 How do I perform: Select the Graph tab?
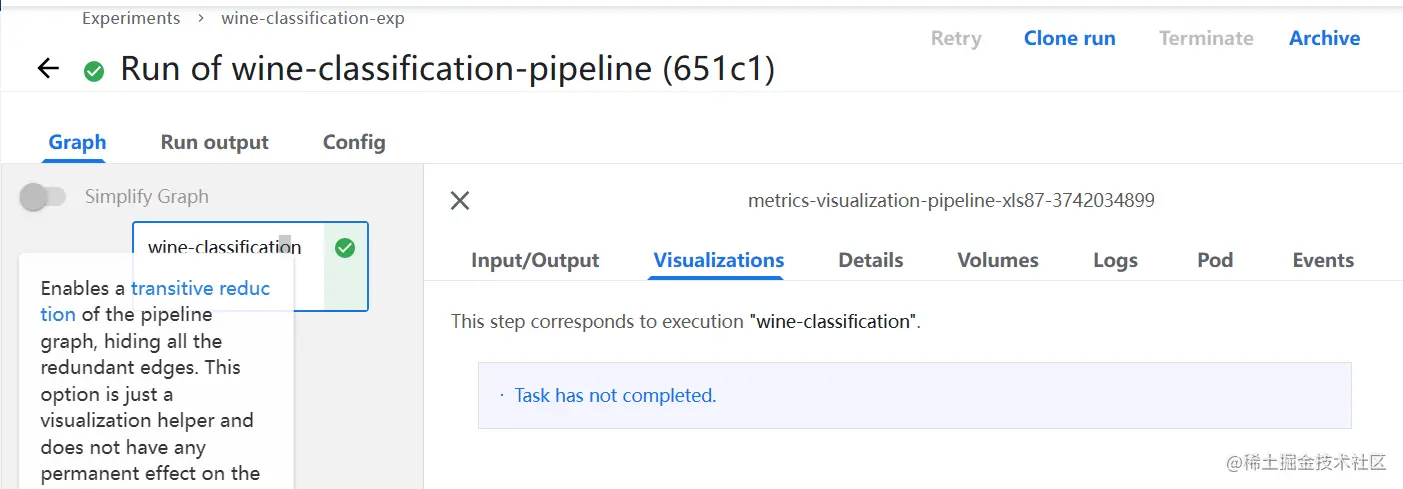[77, 142]
